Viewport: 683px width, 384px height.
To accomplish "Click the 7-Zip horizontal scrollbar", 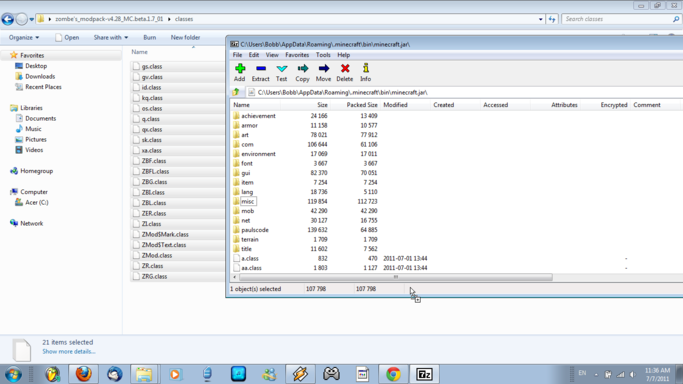I will 396,277.
